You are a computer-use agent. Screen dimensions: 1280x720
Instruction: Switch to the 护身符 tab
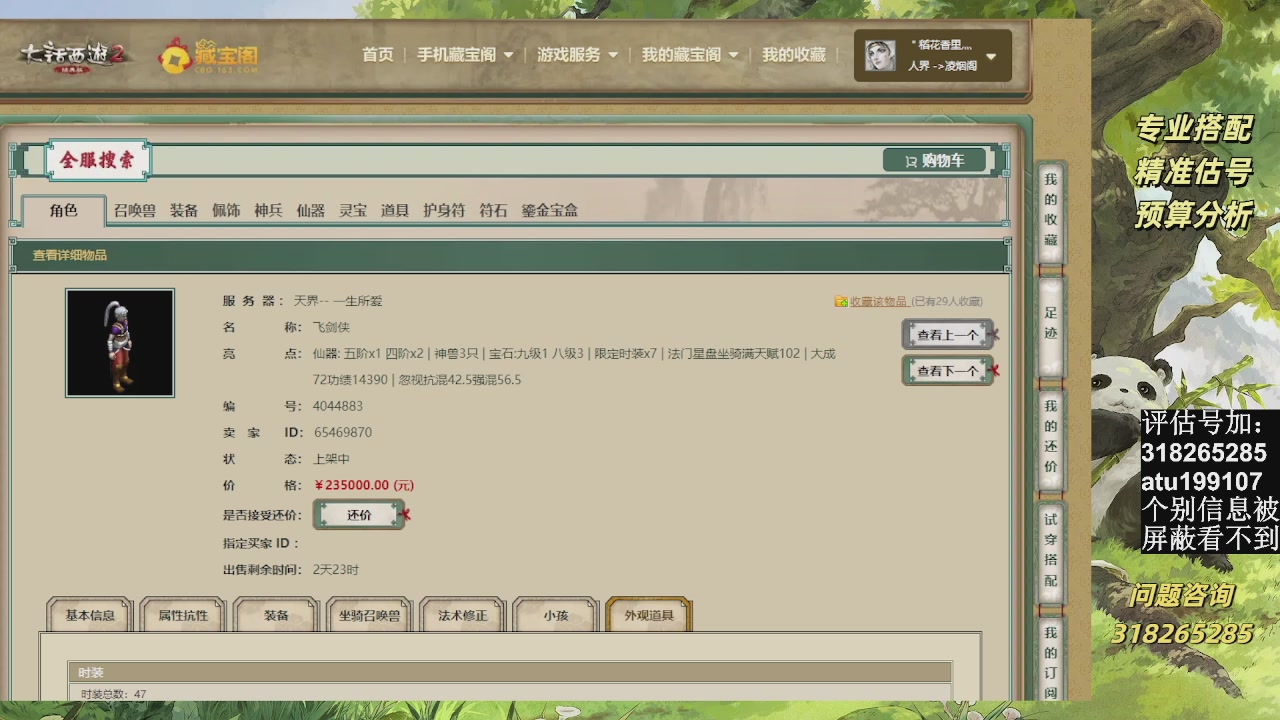(444, 211)
